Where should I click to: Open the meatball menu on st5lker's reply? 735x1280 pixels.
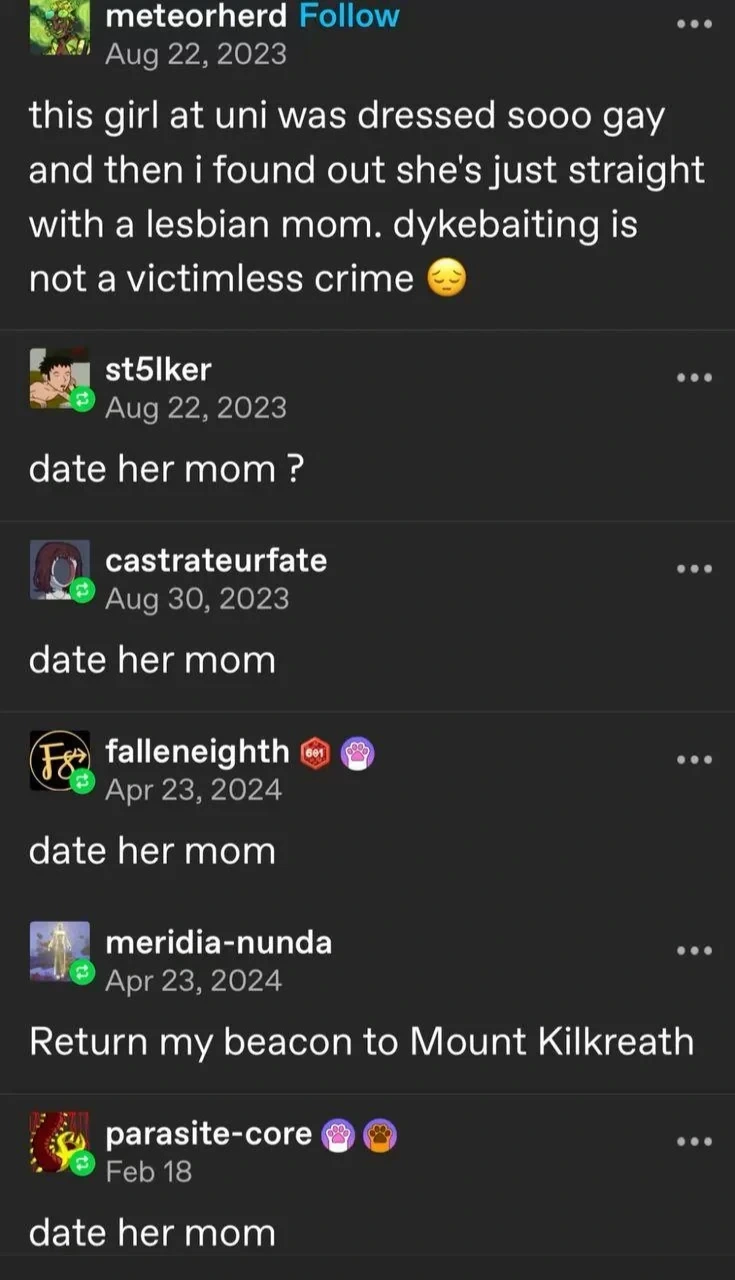click(x=693, y=377)
